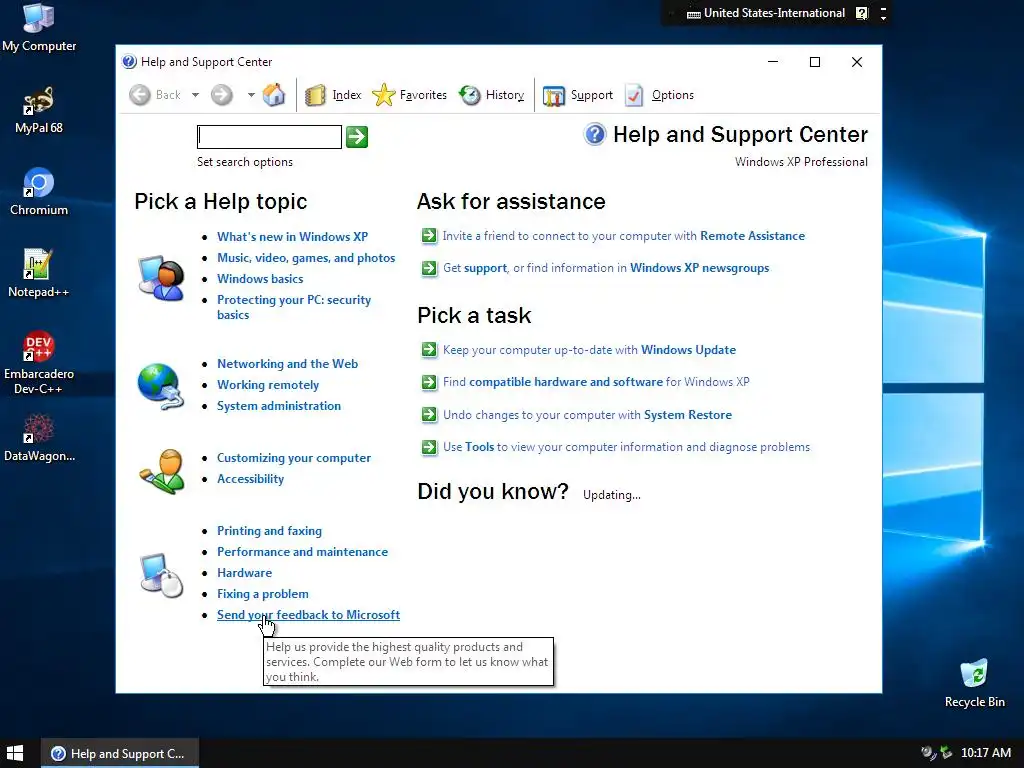Open the Accessibility topic
Image resolution: width=1024 pixels, height=768 pixels.
250,479
